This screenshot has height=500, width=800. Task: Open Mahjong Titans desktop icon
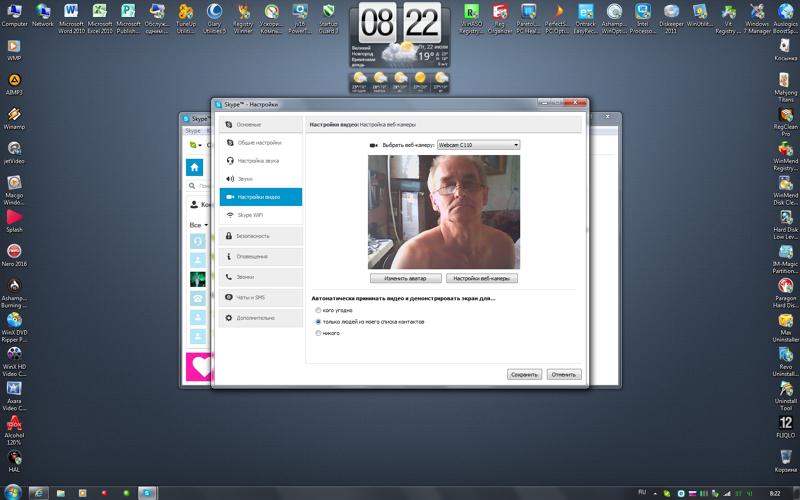(785, 87)
